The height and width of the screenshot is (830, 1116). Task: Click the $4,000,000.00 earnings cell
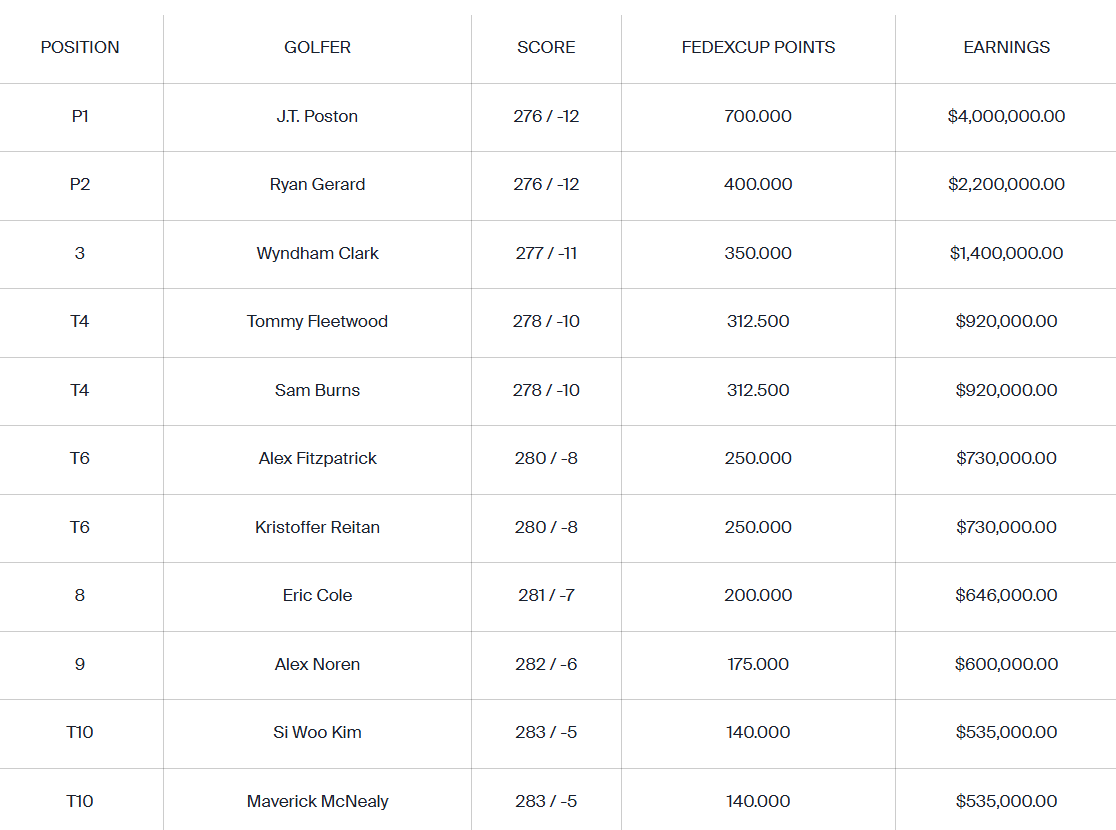tap(1006, 116)
